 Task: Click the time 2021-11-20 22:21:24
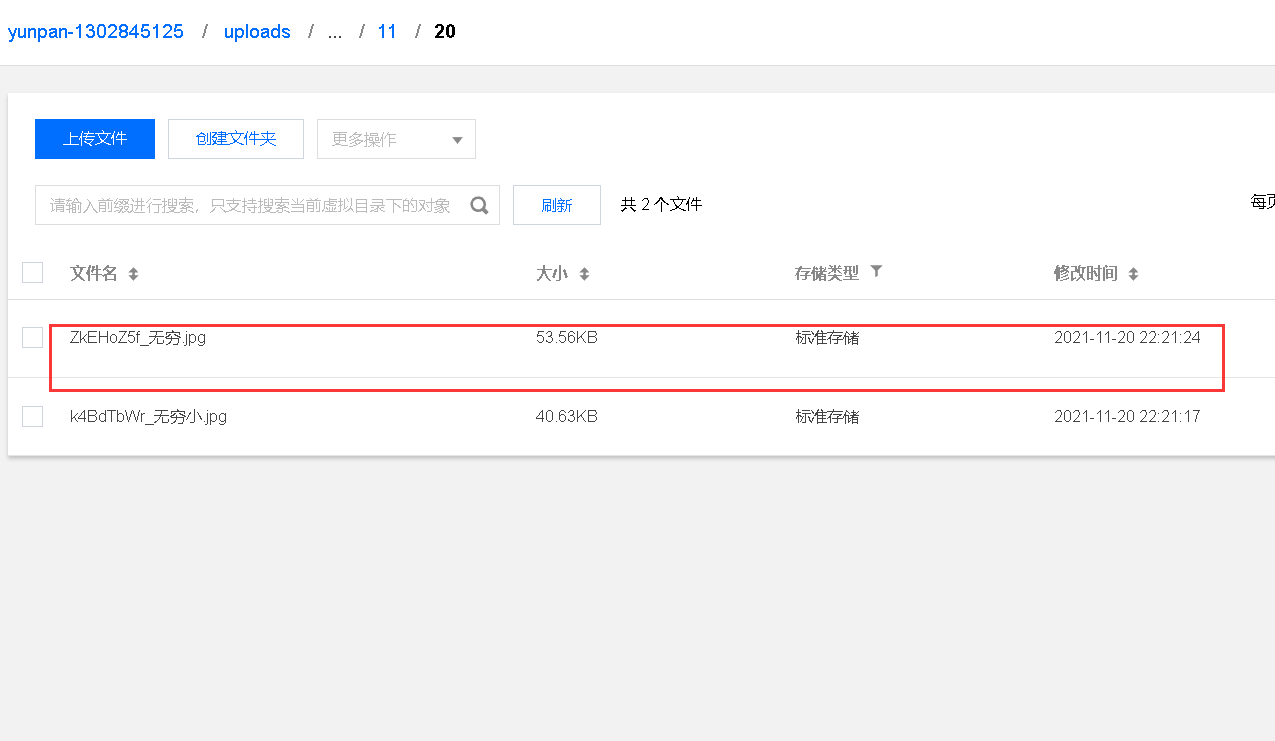pos(1127,338)
